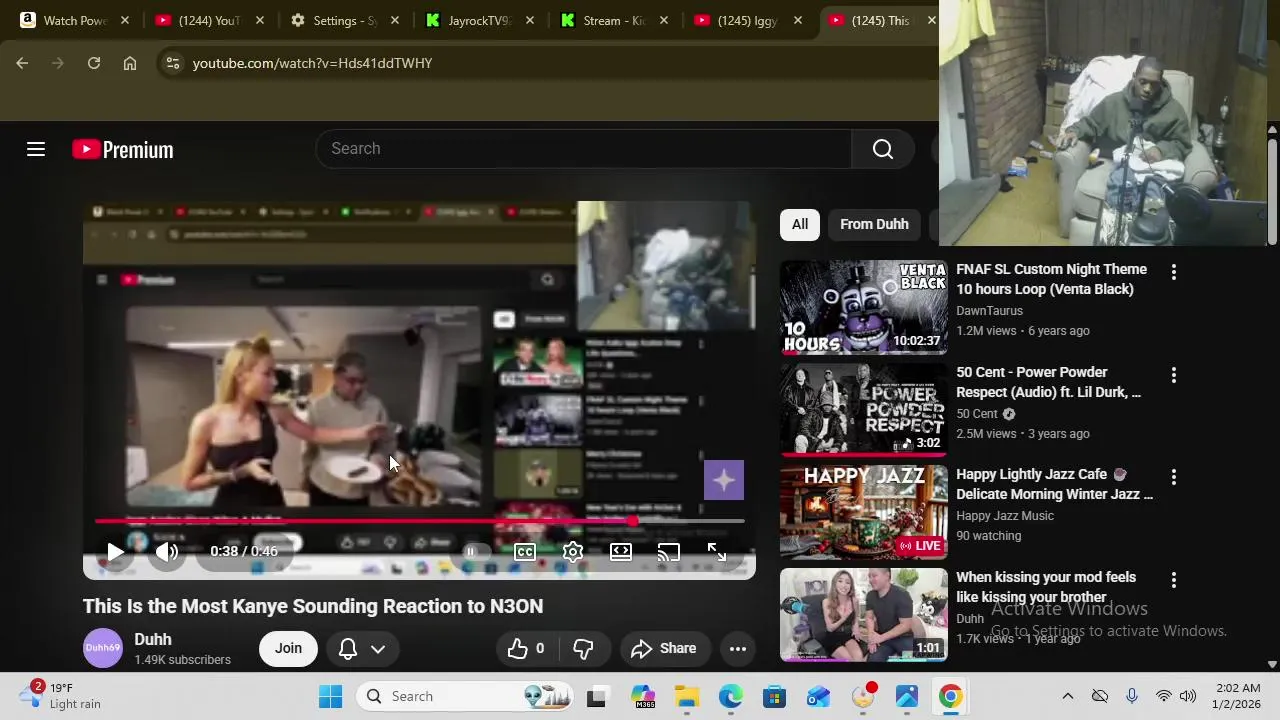This screenshot has height=720, width=1280.
Task: Open options for Happy Lightly Jazz Cafe
Action: tap(1173, 477)
